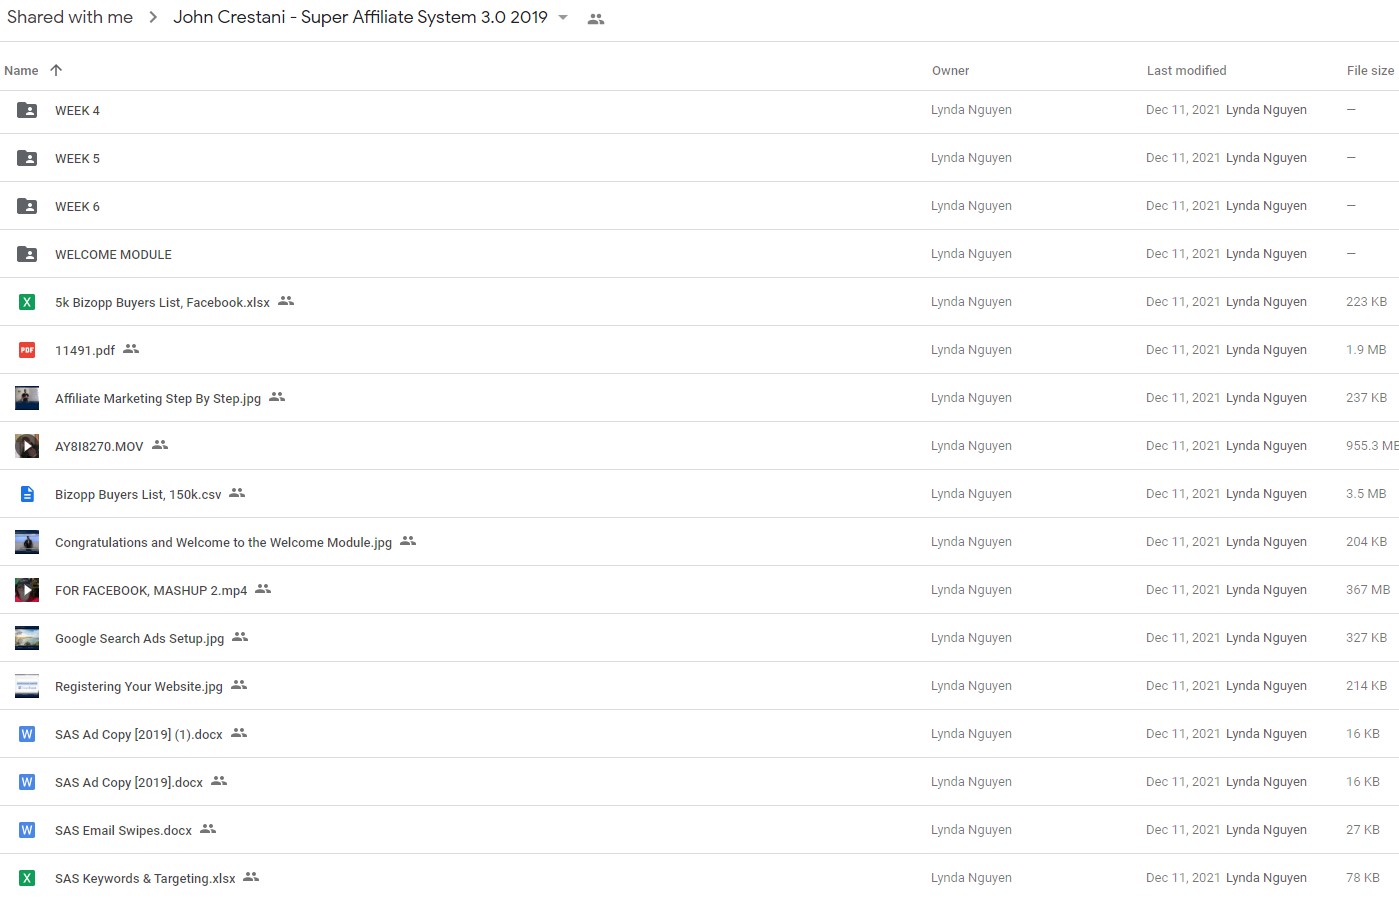Click shared icon beside Bizopp Buyers List, 150k.csv

[237, 493]
